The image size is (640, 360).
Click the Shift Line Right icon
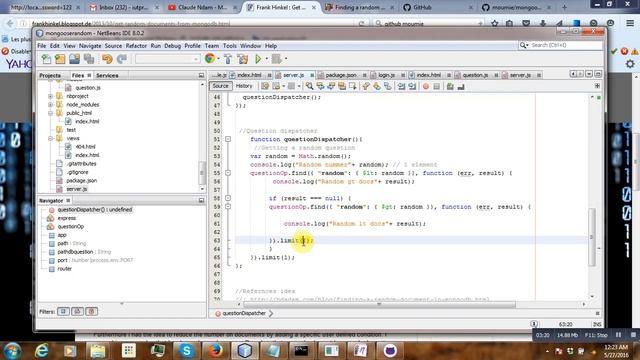[x=412, y=86]
